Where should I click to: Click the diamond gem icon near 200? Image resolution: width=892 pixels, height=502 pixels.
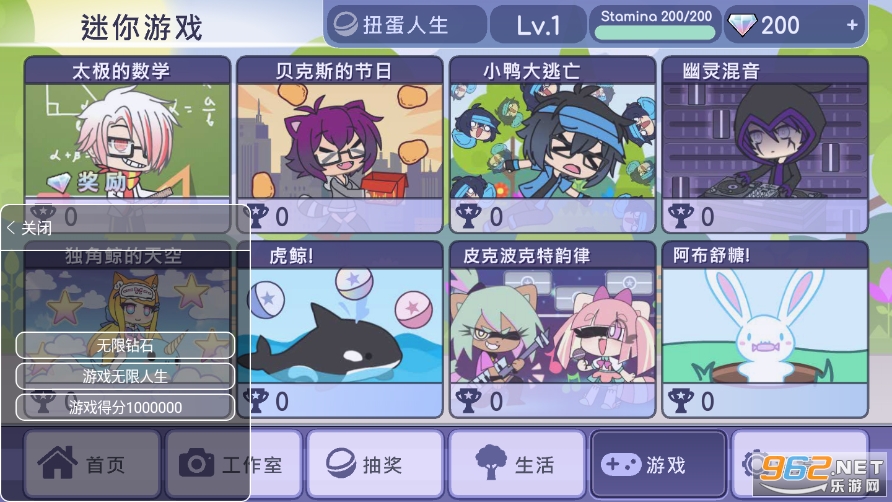pyautogui.click(x=742, y=25)
